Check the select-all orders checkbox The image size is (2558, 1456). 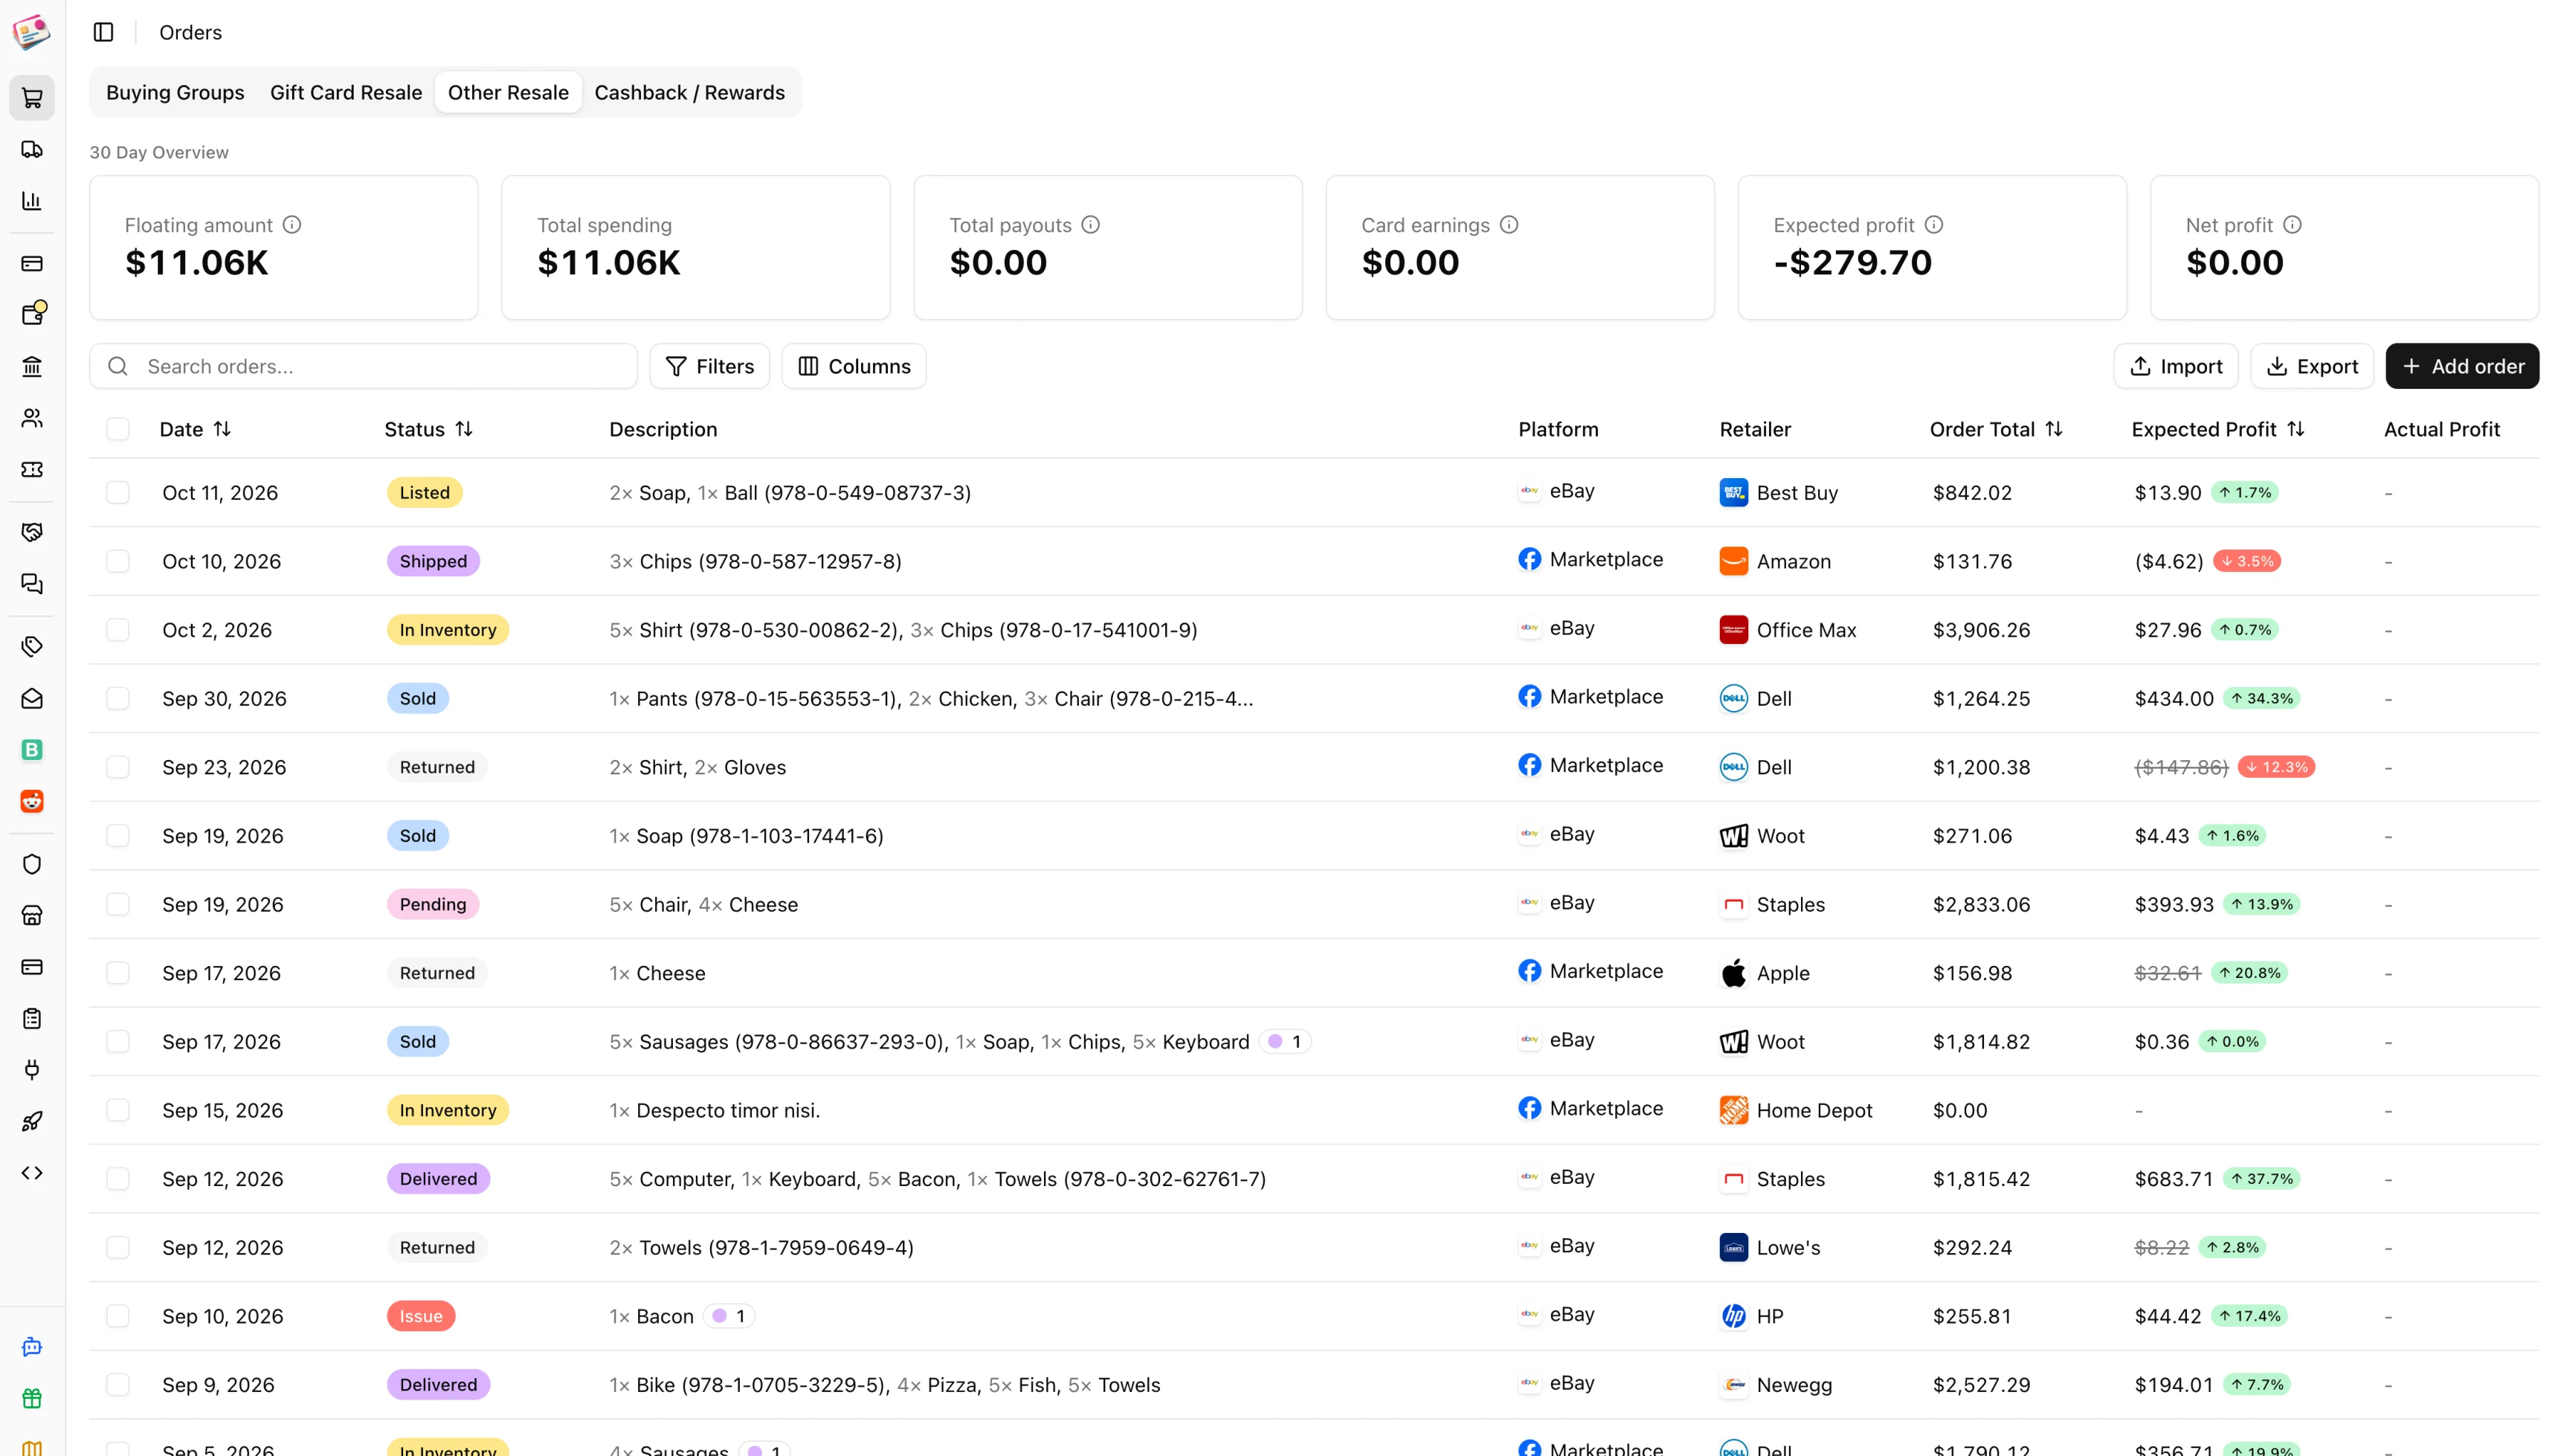[118, 429]
